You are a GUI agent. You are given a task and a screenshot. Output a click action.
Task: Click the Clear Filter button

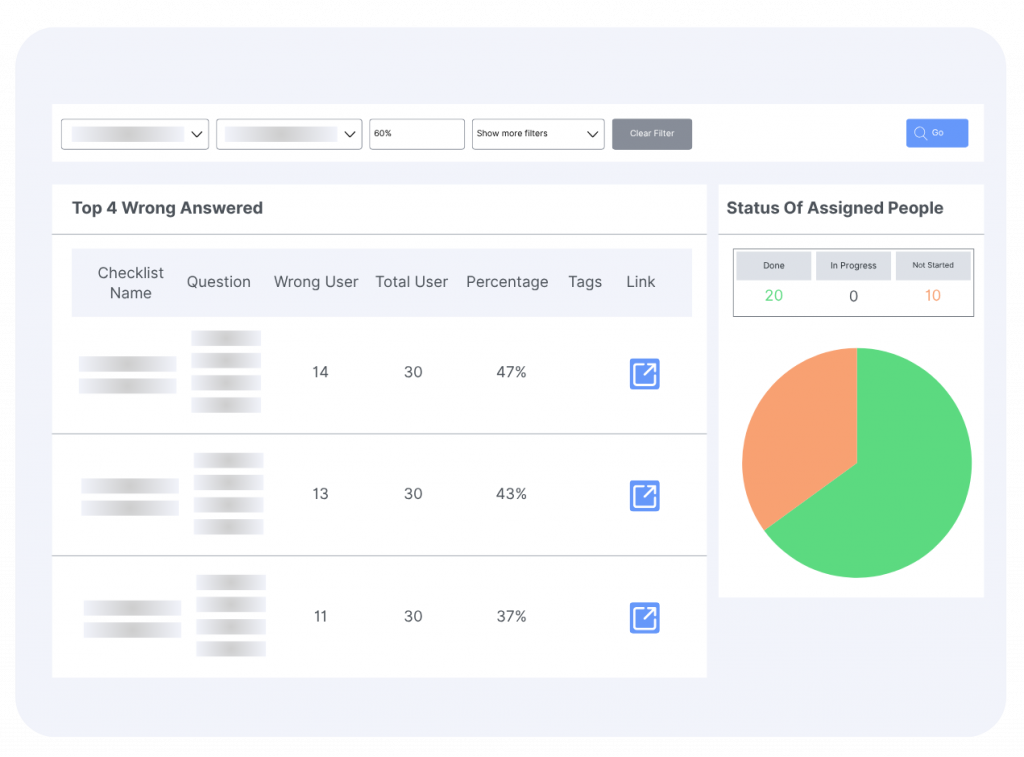tap(651, 134)
